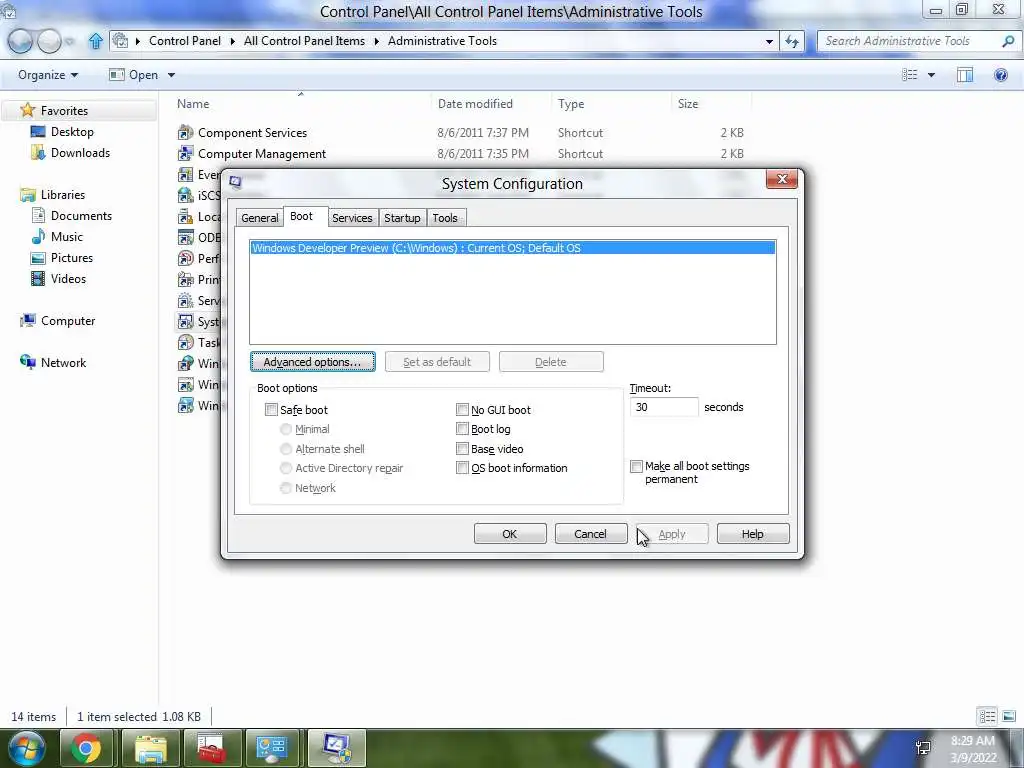1024x768 pixels.
Task: Switch to the Tools tab
Action: click(445, 218)
